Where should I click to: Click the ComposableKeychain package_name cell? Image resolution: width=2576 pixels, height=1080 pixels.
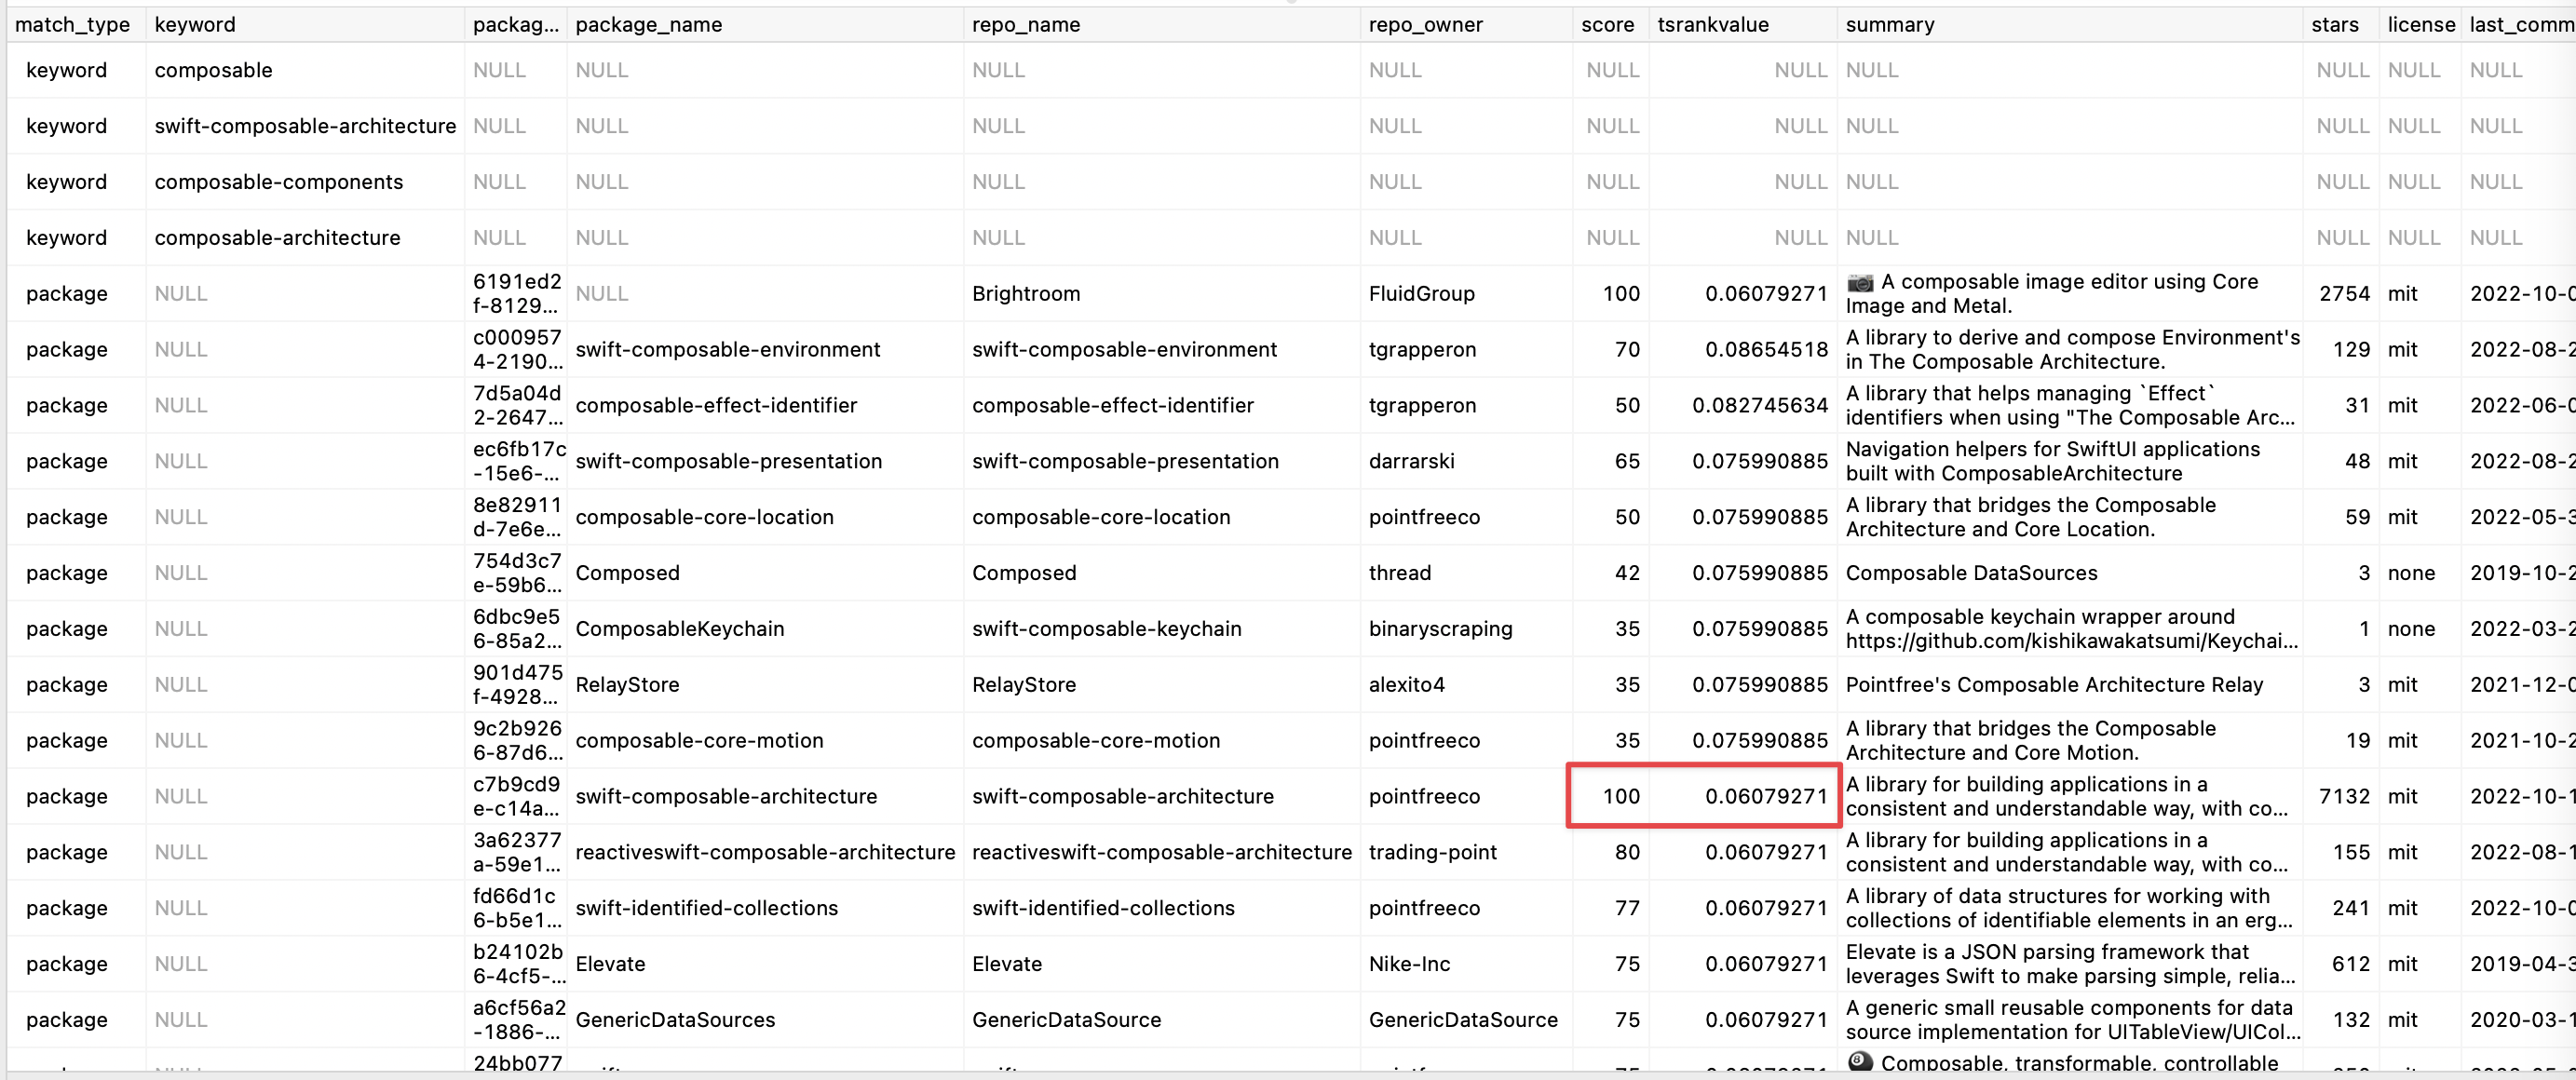point(680,628)
